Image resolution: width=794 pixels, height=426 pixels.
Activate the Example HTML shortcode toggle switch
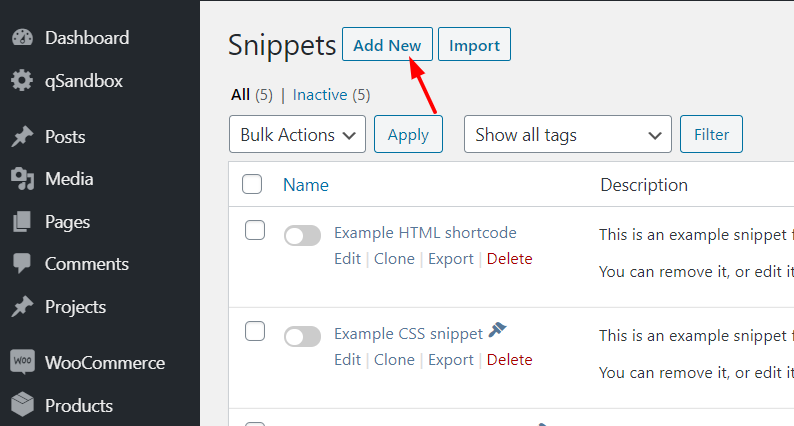302,236
